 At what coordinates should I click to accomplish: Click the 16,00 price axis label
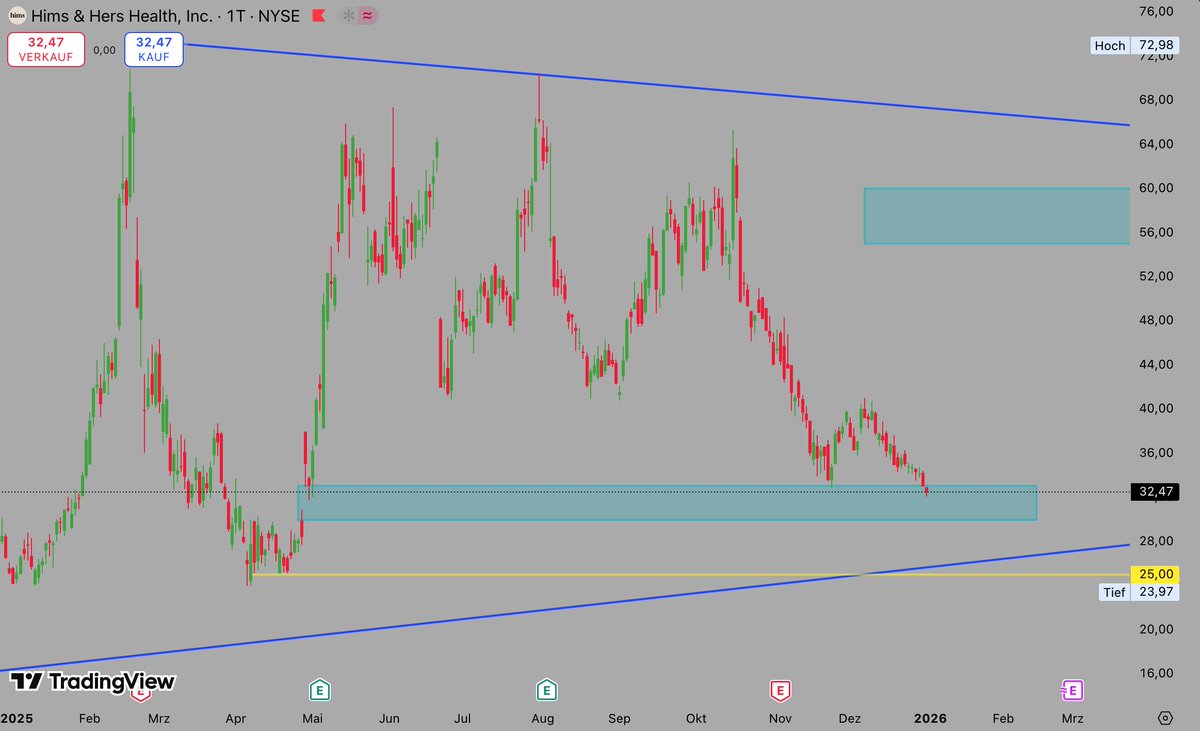(x=1155, y=672)
